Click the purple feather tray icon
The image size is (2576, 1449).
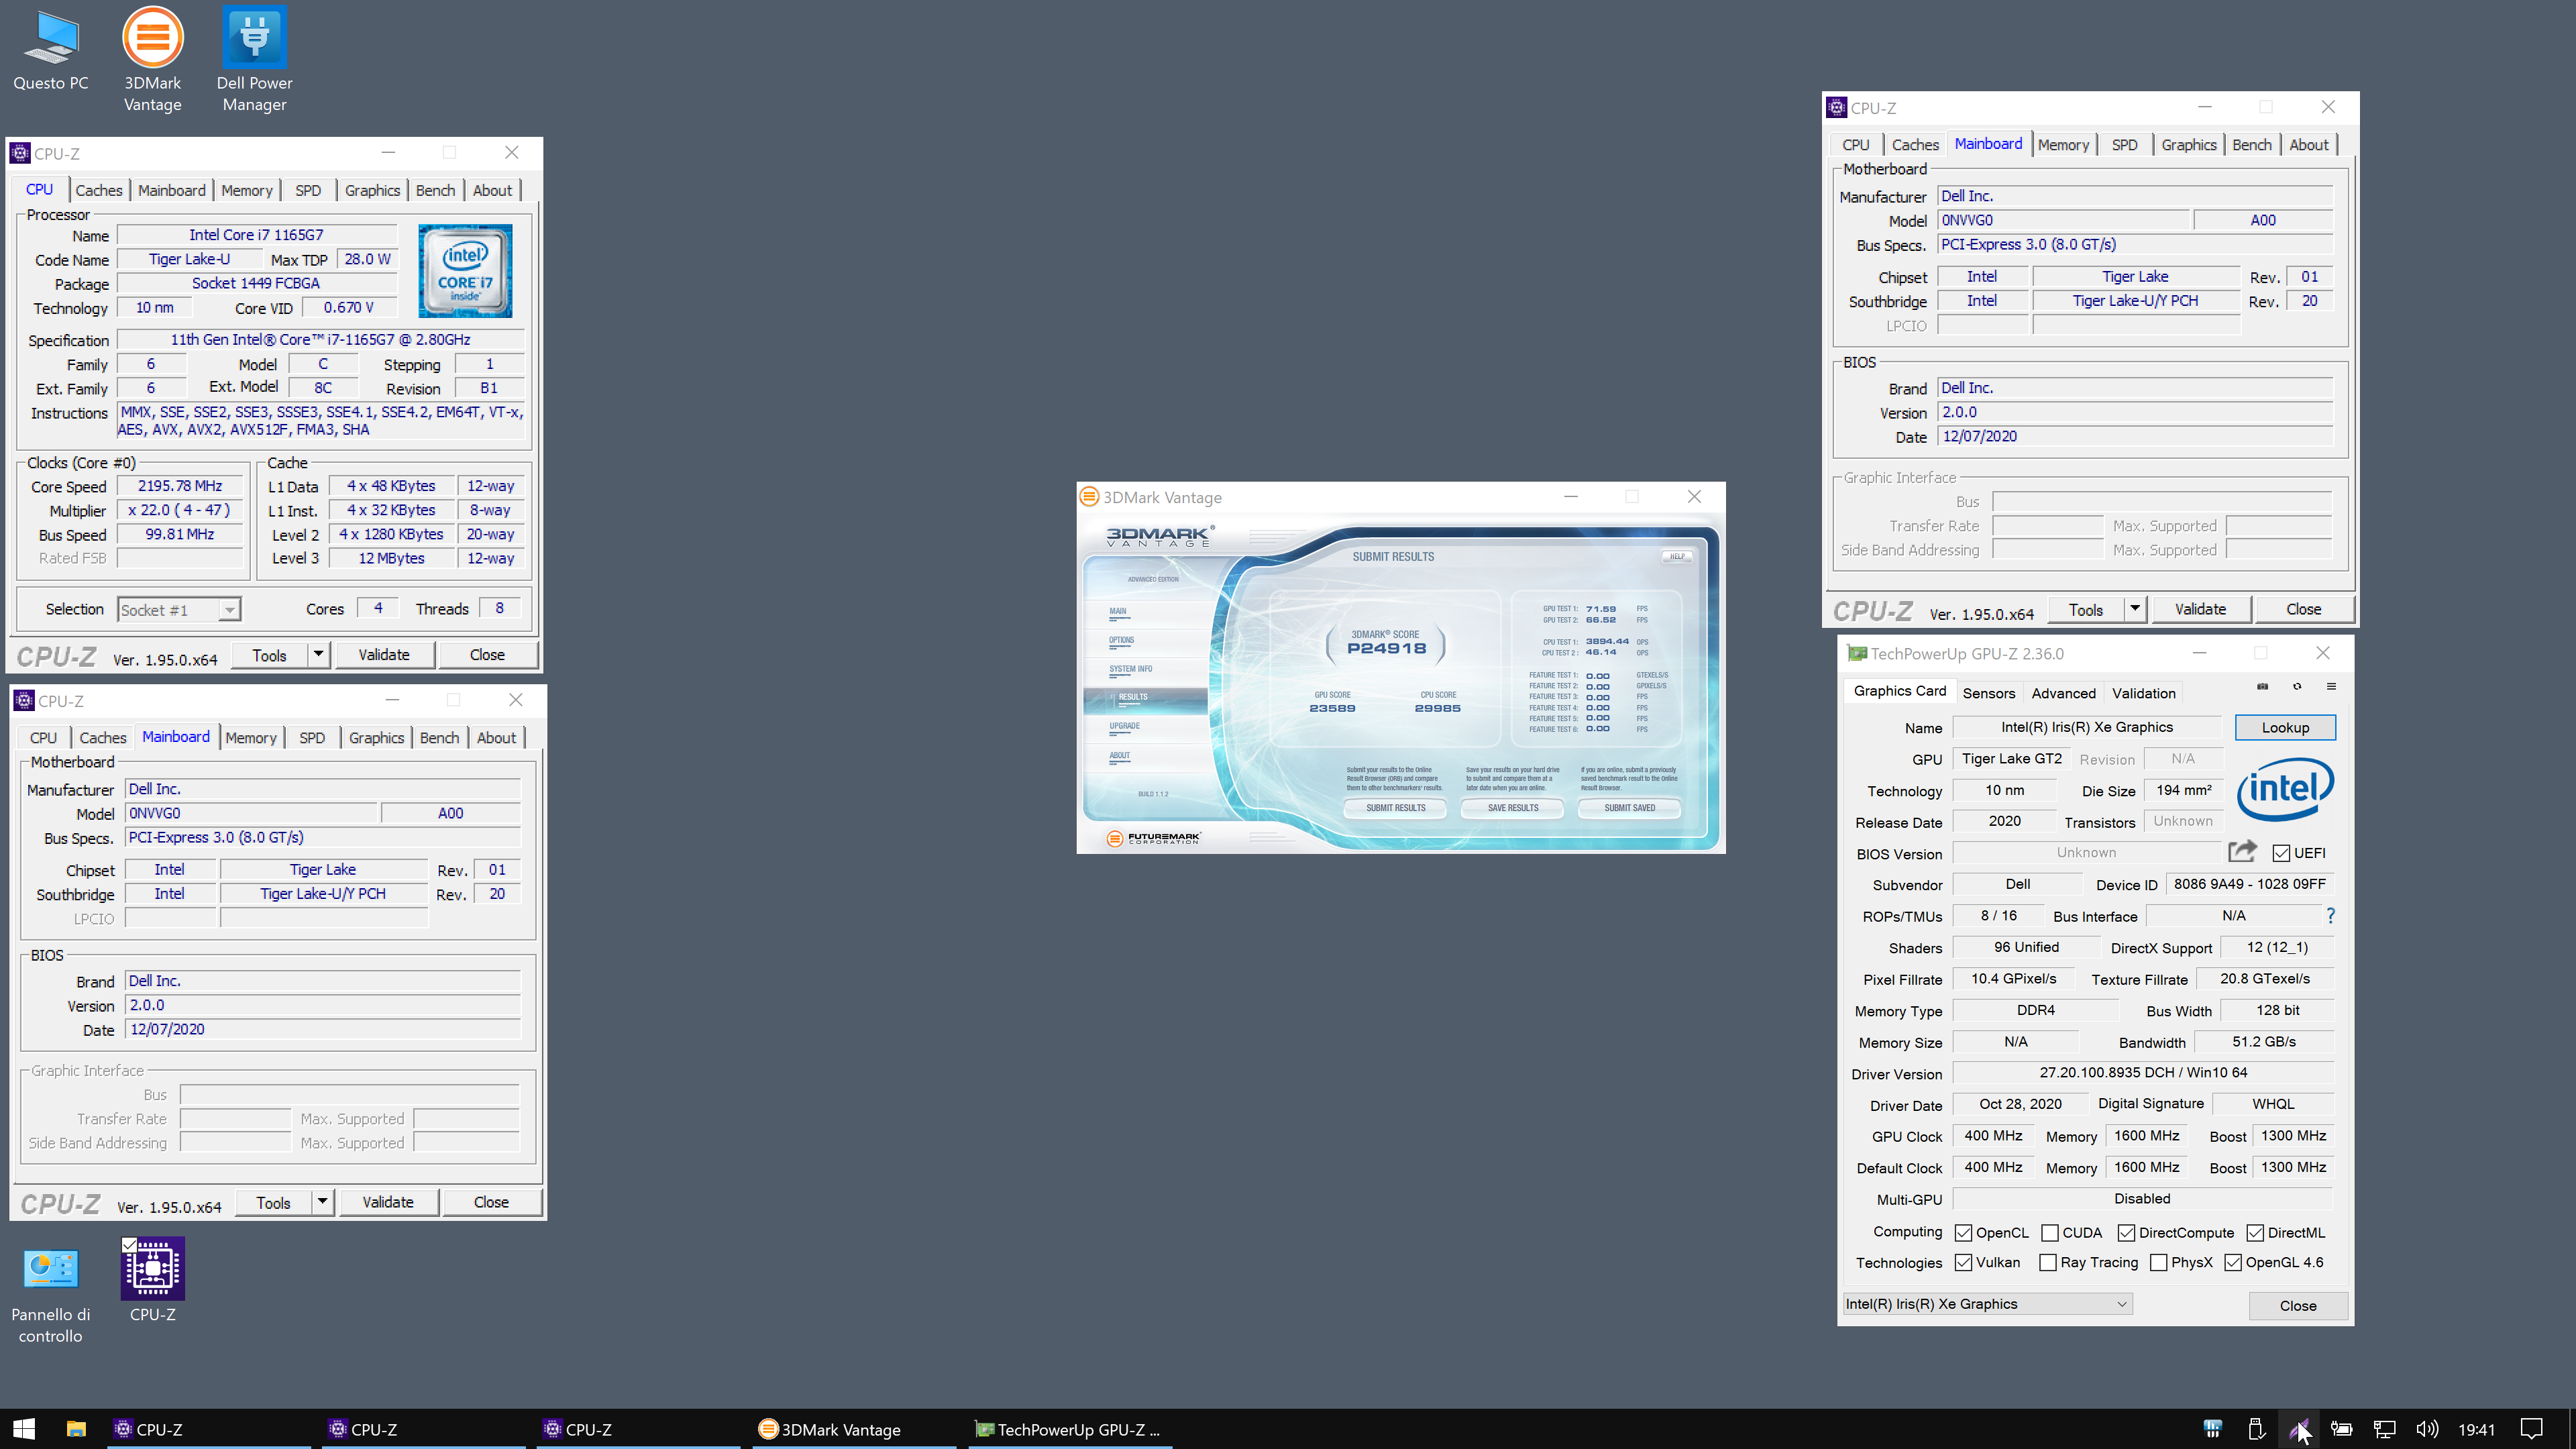[2299, 1429]
